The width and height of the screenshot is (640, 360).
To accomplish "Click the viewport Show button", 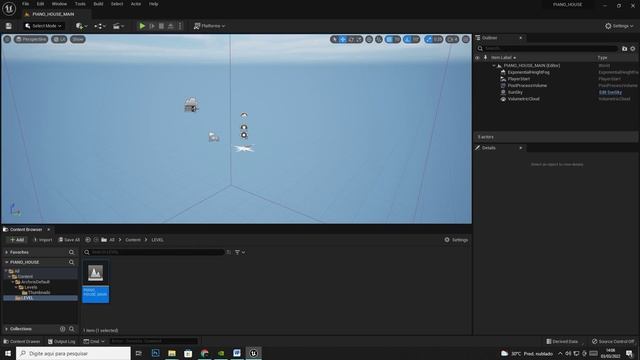I will tap(78, 39).
